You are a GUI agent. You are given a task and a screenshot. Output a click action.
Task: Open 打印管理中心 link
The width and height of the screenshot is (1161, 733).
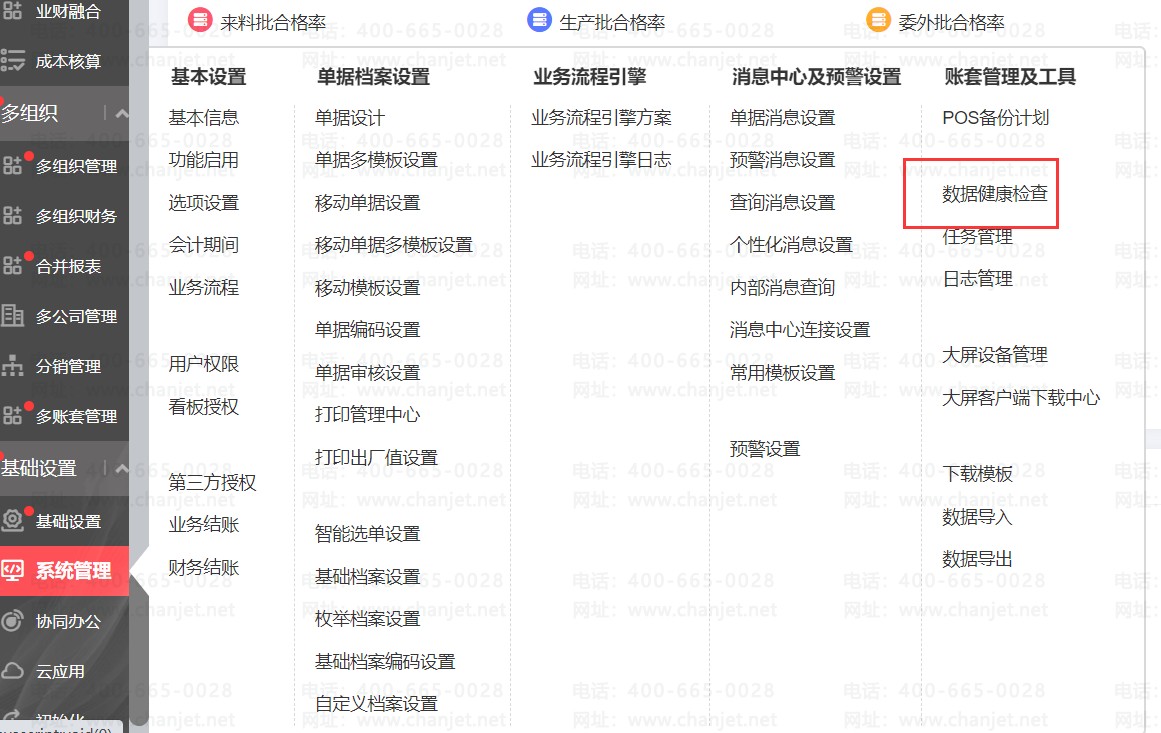[367, 415]
